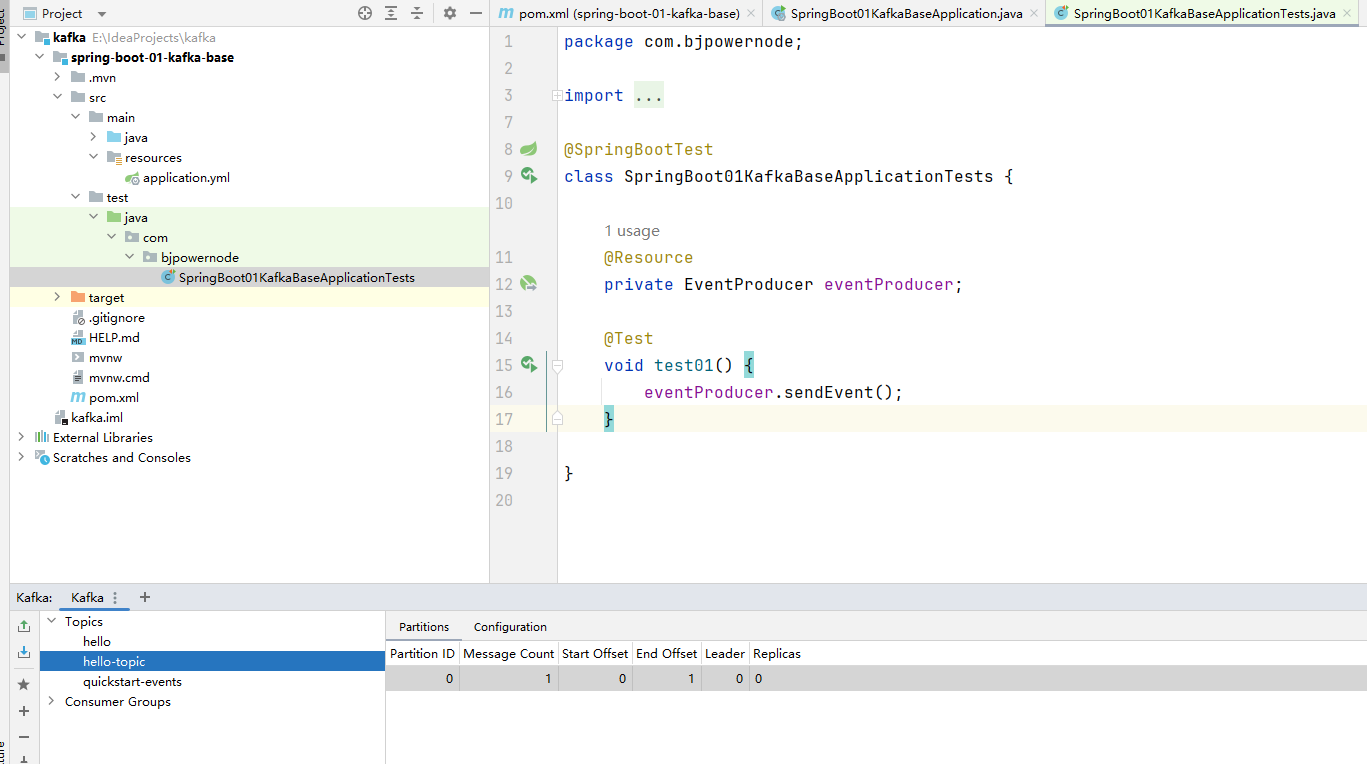Viewport: 1367px width, 764px height.
Task: Add a new Kafka connection tab
Action: click(x=145, y=597)
